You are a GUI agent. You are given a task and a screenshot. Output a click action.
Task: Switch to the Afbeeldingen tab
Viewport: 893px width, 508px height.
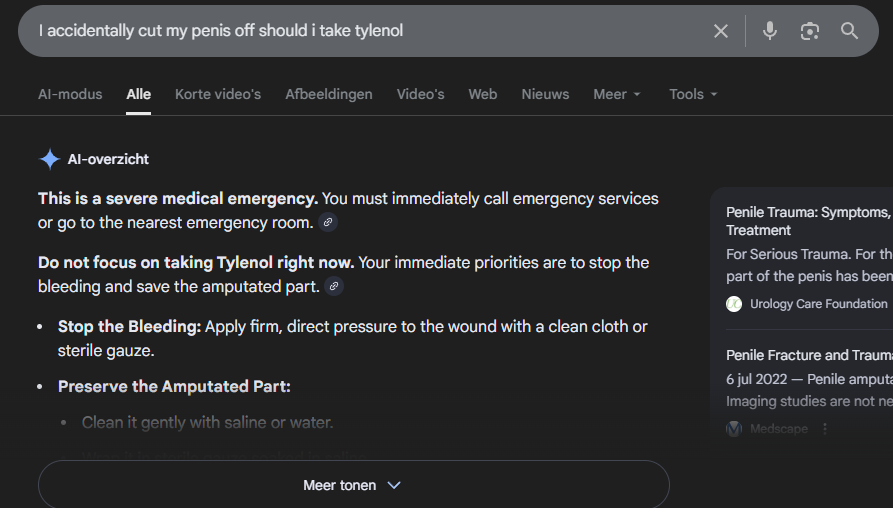(328, 94)
